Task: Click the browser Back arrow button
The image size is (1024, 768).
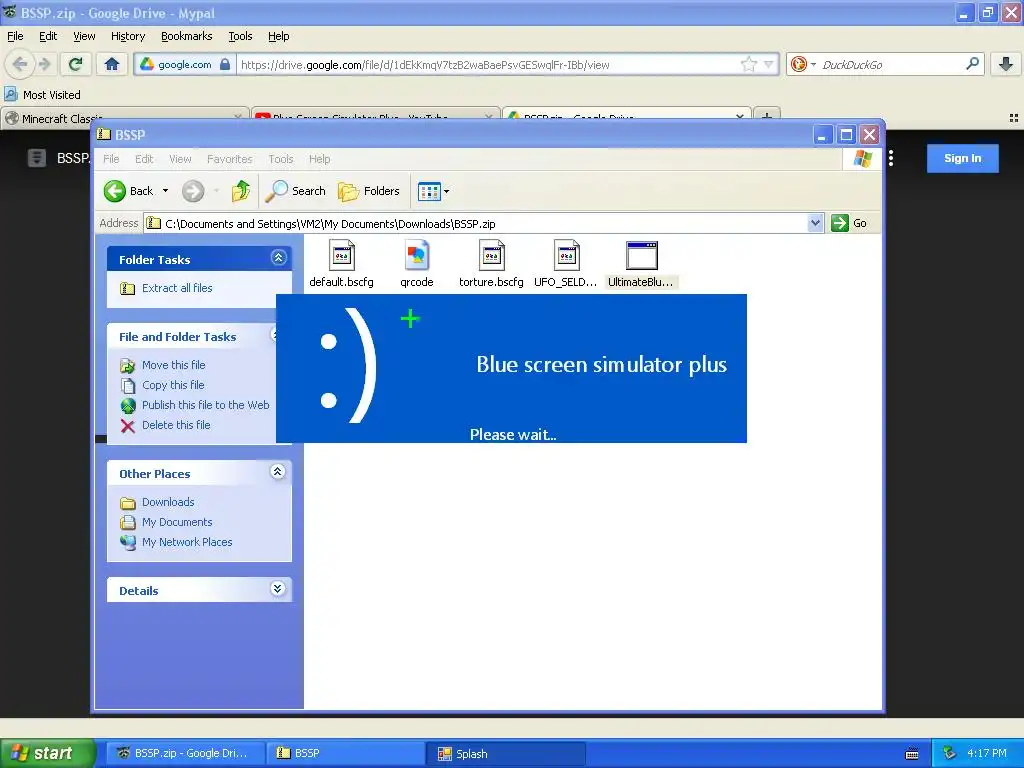Action: (x=20, y=64)
